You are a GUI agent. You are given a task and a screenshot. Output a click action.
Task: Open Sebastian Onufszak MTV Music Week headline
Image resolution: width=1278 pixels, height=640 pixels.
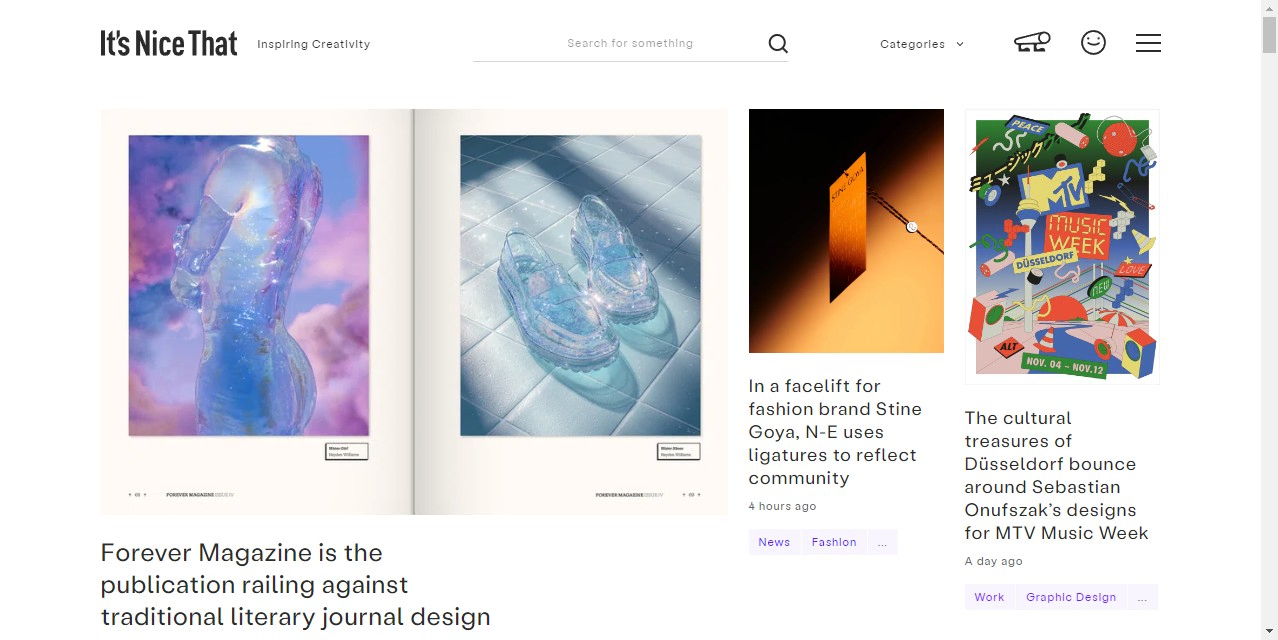pos(1056,475)
